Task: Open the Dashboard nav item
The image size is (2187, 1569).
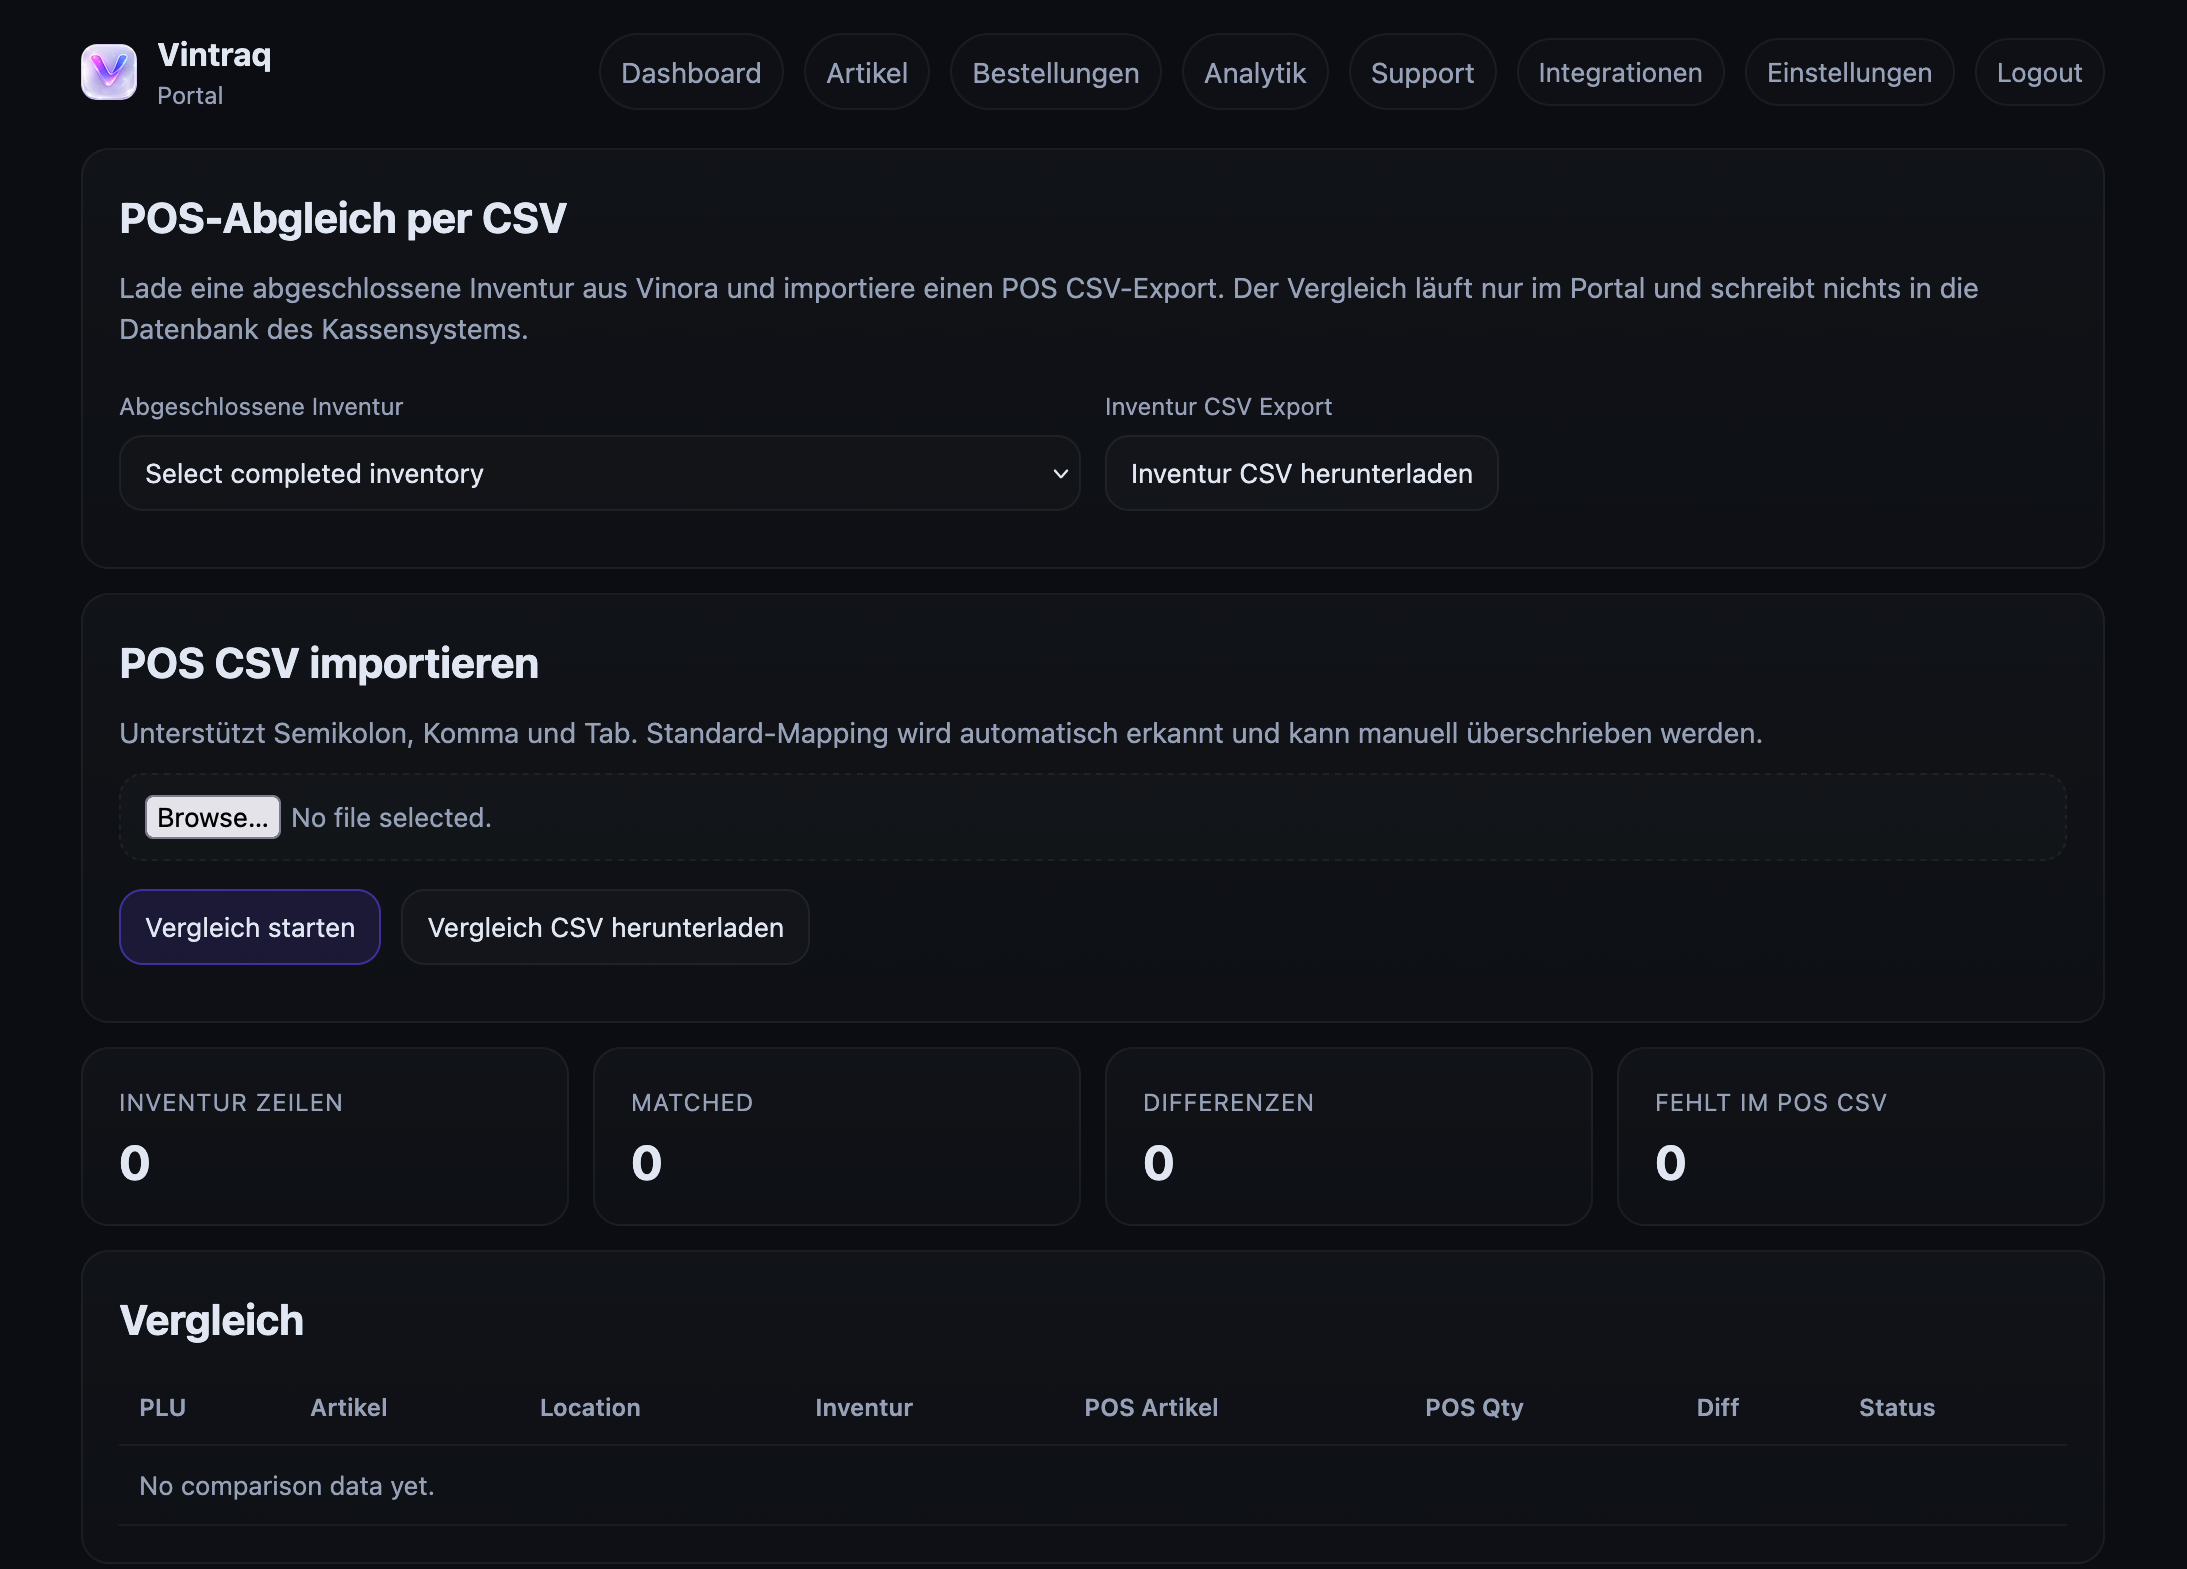Action: pos(691,73)
